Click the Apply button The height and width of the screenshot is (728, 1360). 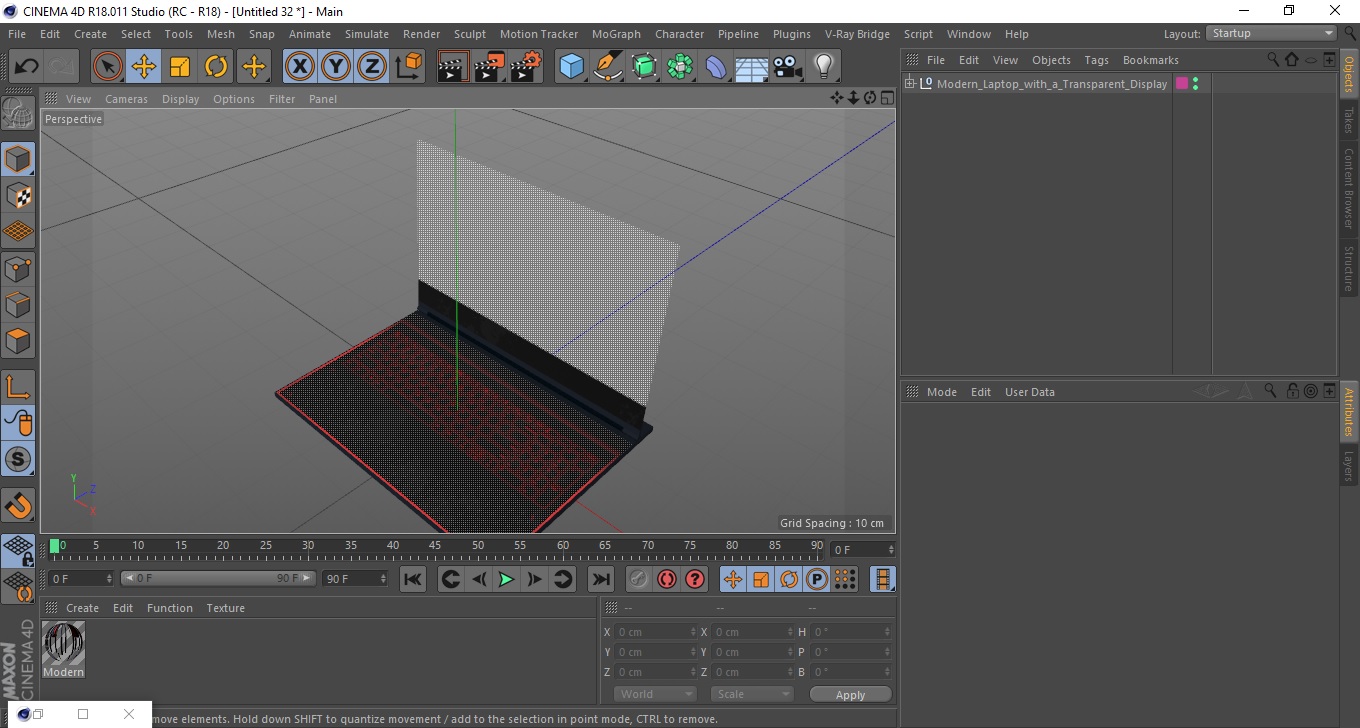[x=850, y=694]
